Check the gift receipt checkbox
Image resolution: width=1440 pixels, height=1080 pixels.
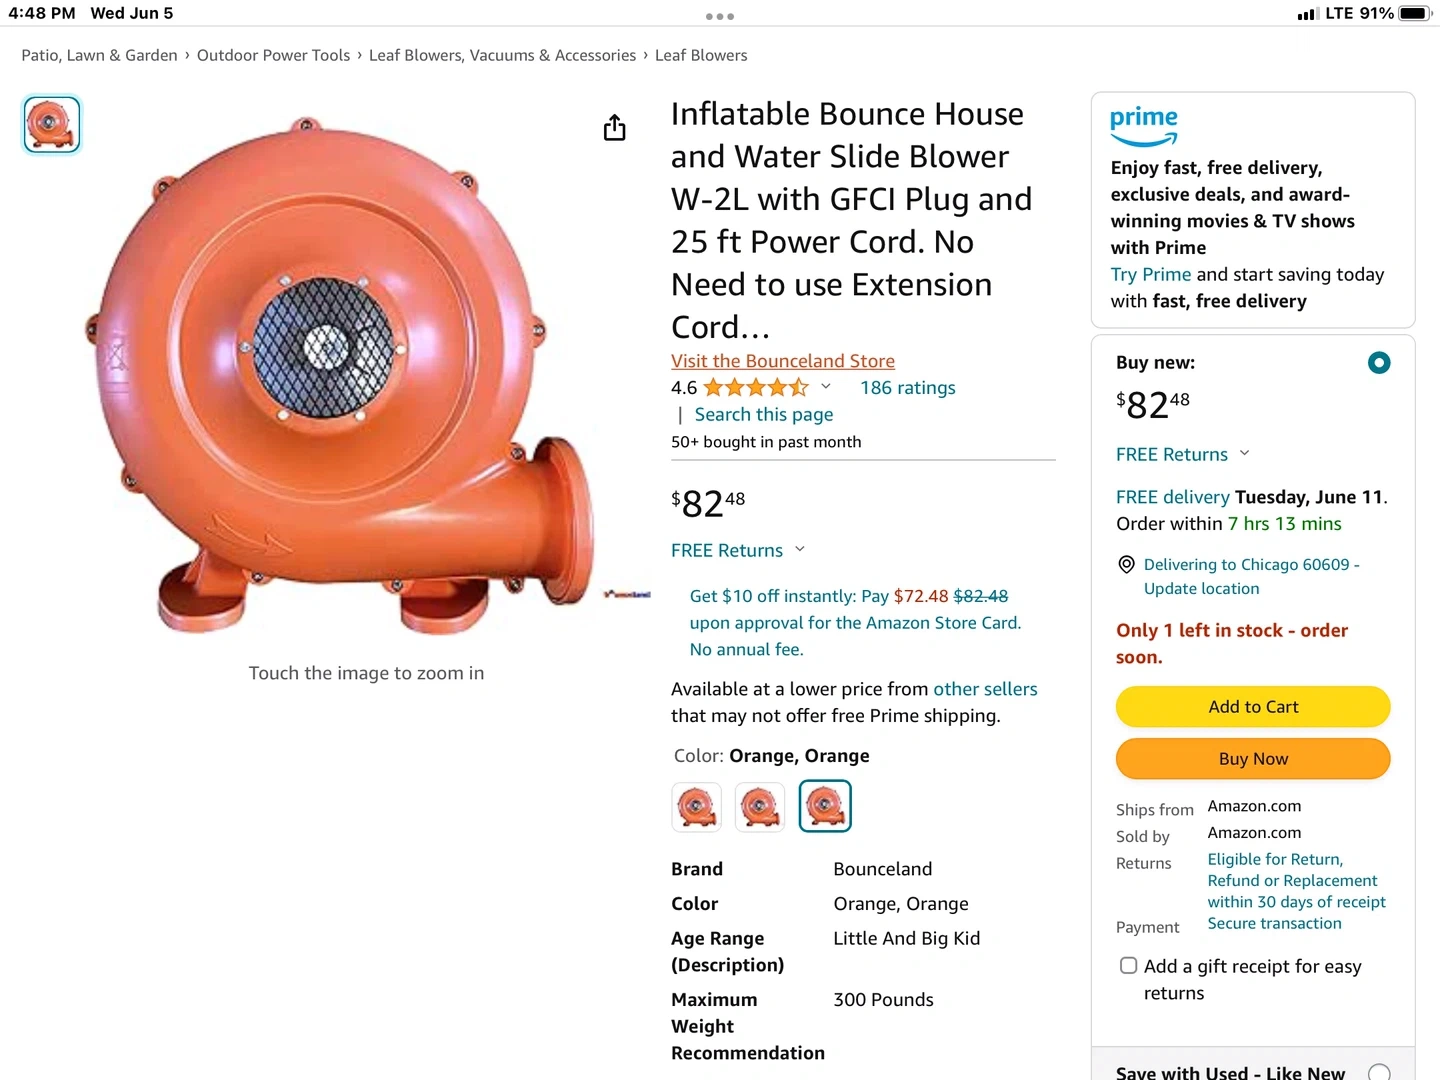pyautogui.click(x=1129, y=966)
